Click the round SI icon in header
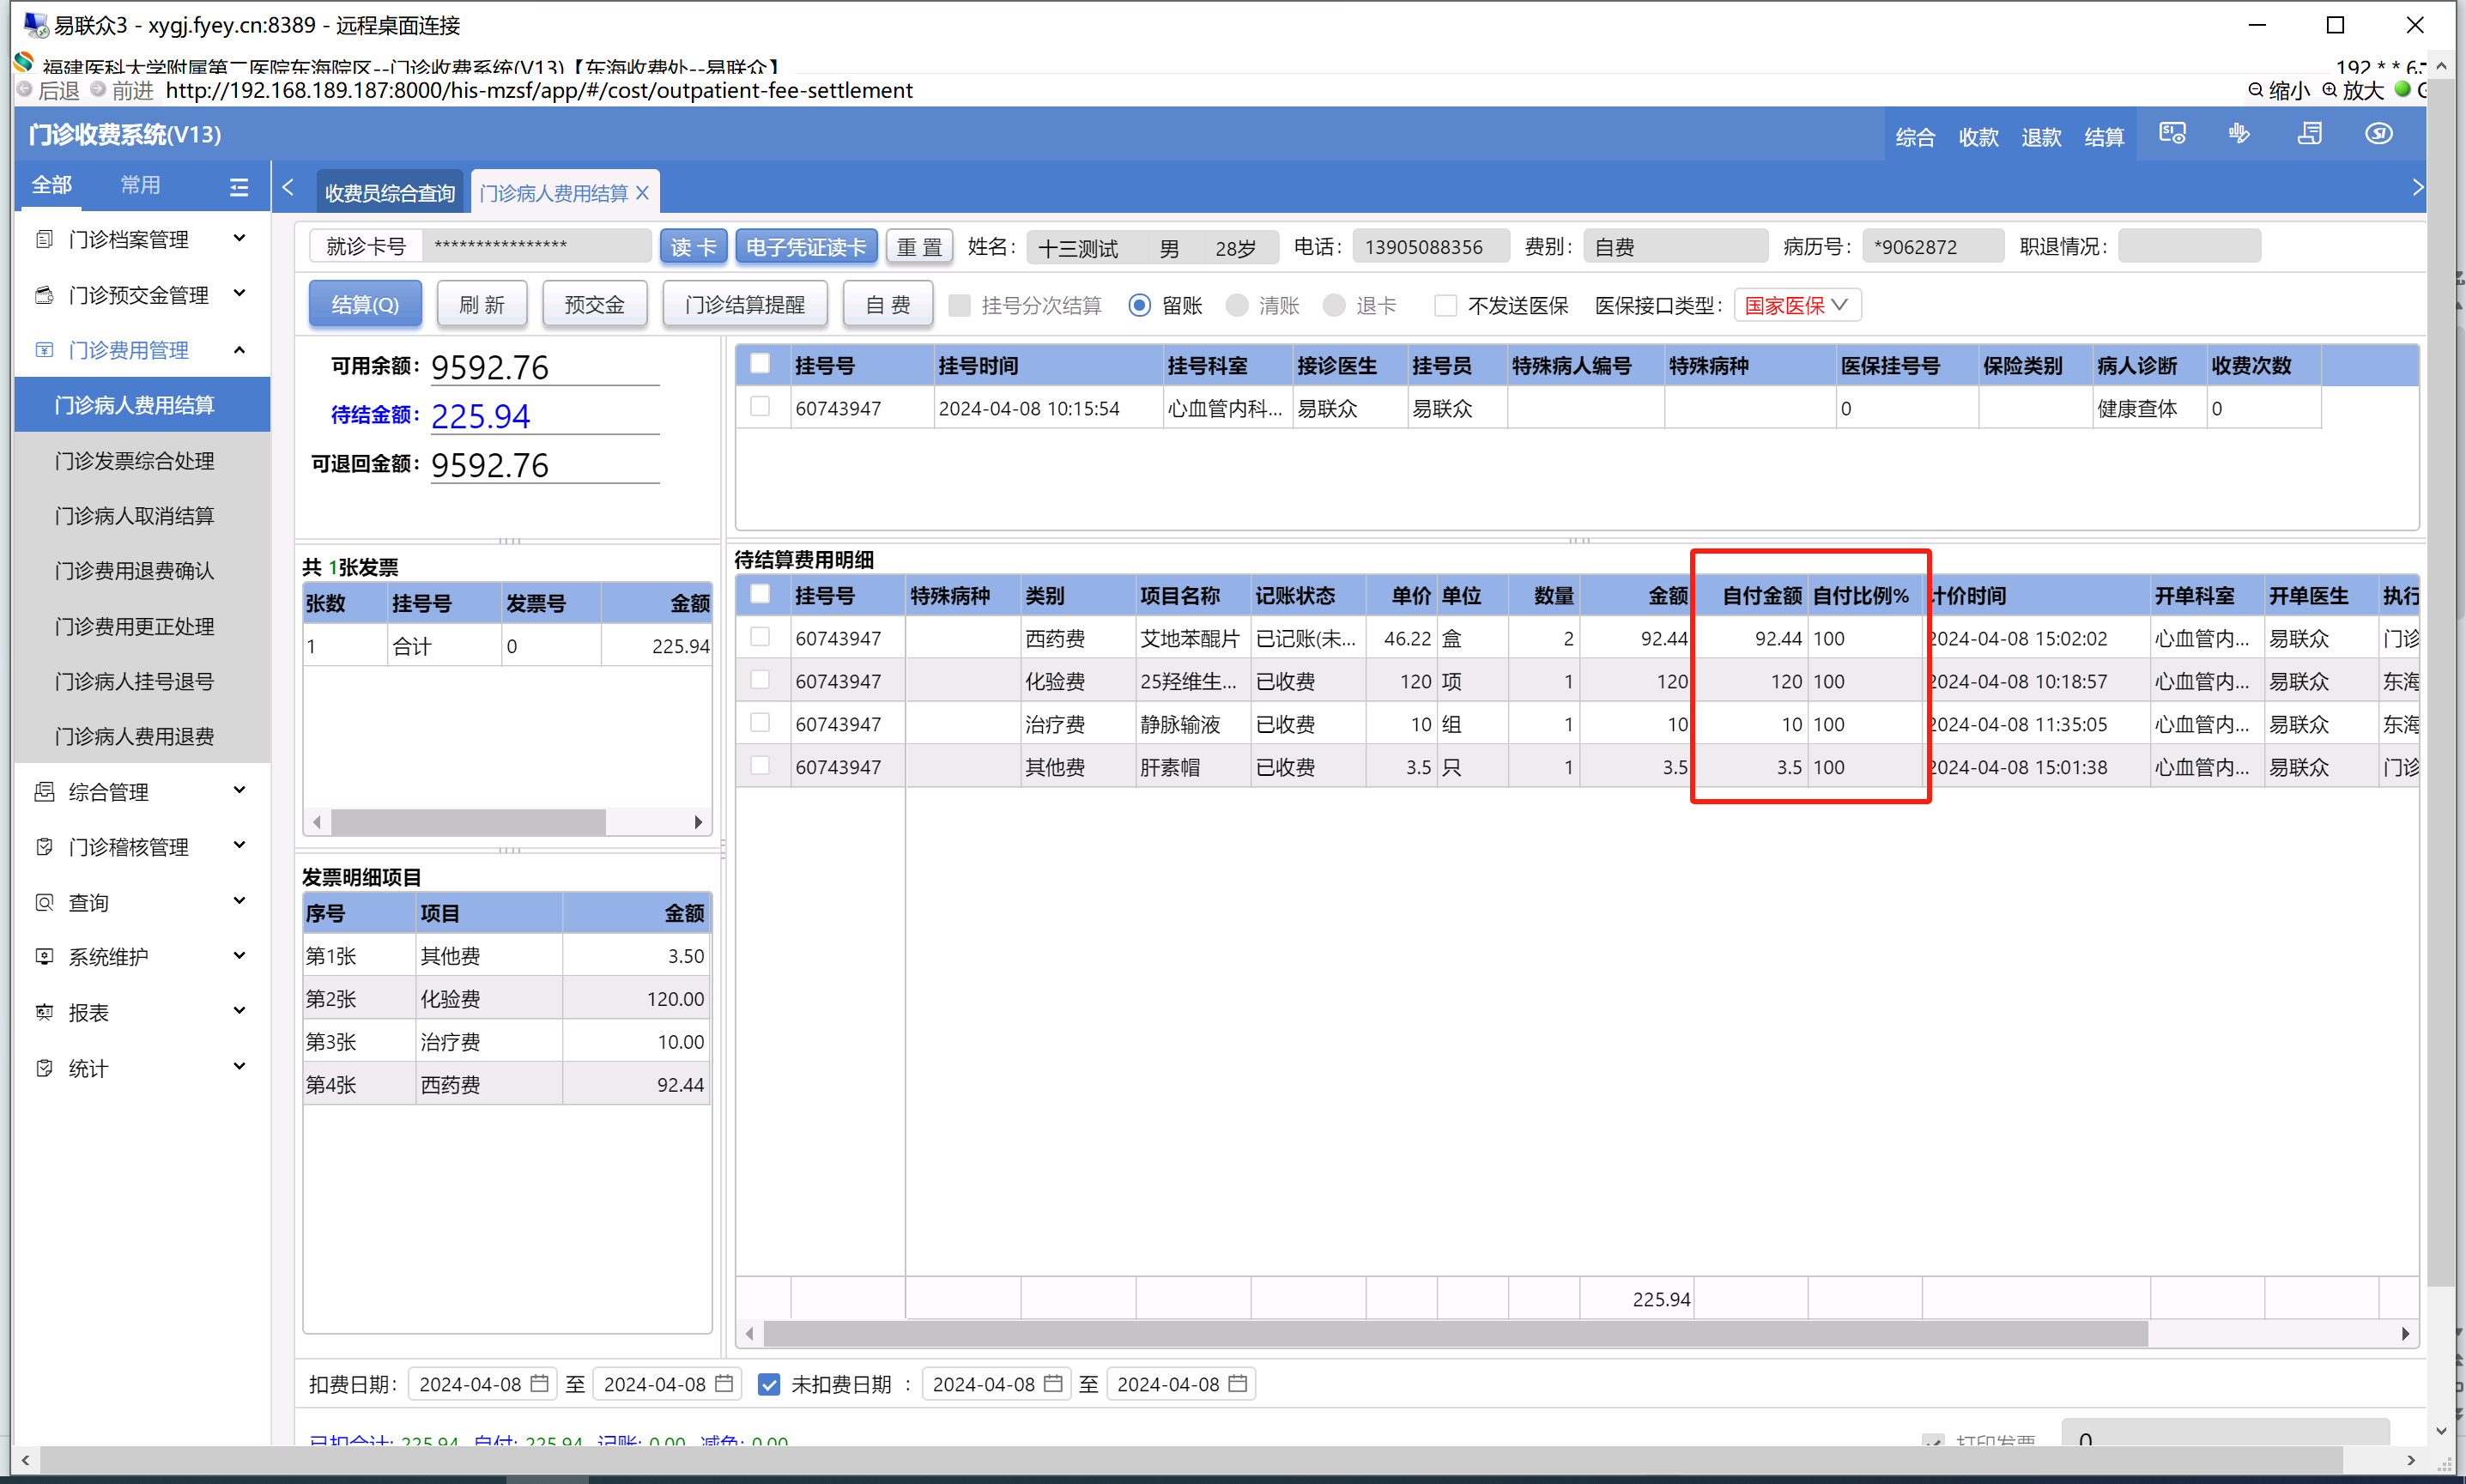Screen dimensions: 2466x1484 2378,134
